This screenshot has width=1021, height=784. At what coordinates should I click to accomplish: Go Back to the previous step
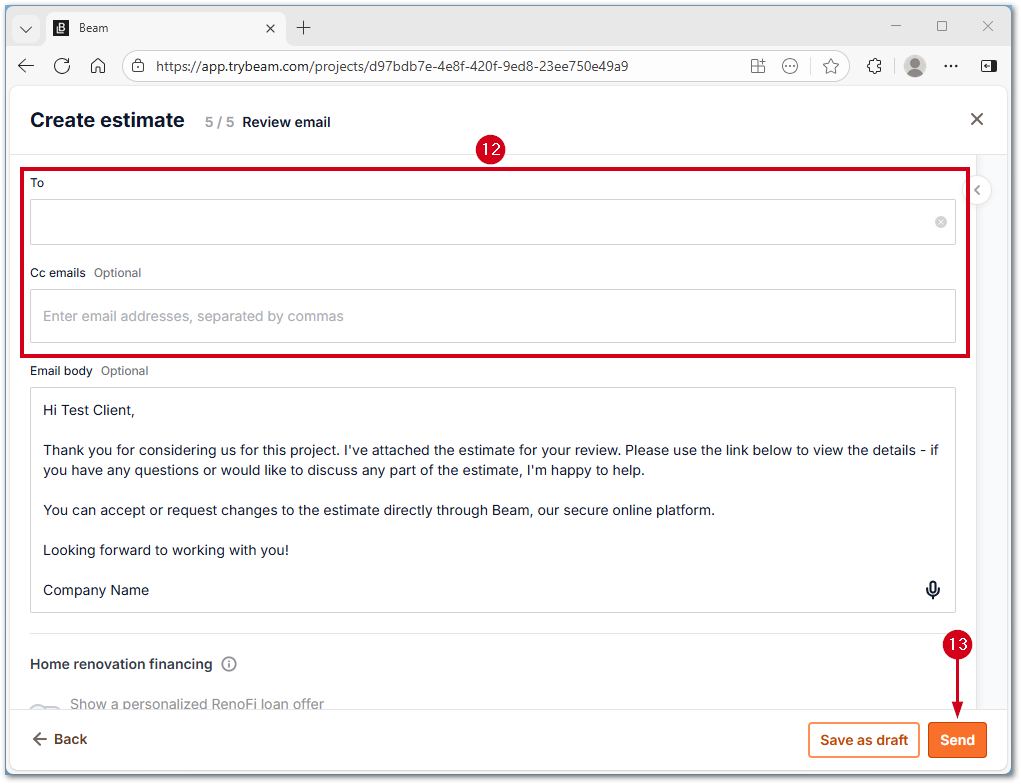tap(59, 739)
